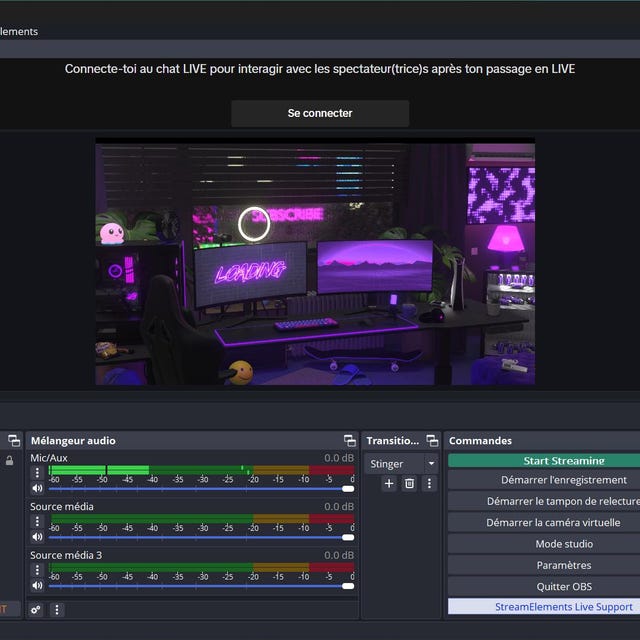The image size is (640, 640).
Task: Toggle the lock icon in sources panel
Action: pyautogui.click(x=9, y=461)
